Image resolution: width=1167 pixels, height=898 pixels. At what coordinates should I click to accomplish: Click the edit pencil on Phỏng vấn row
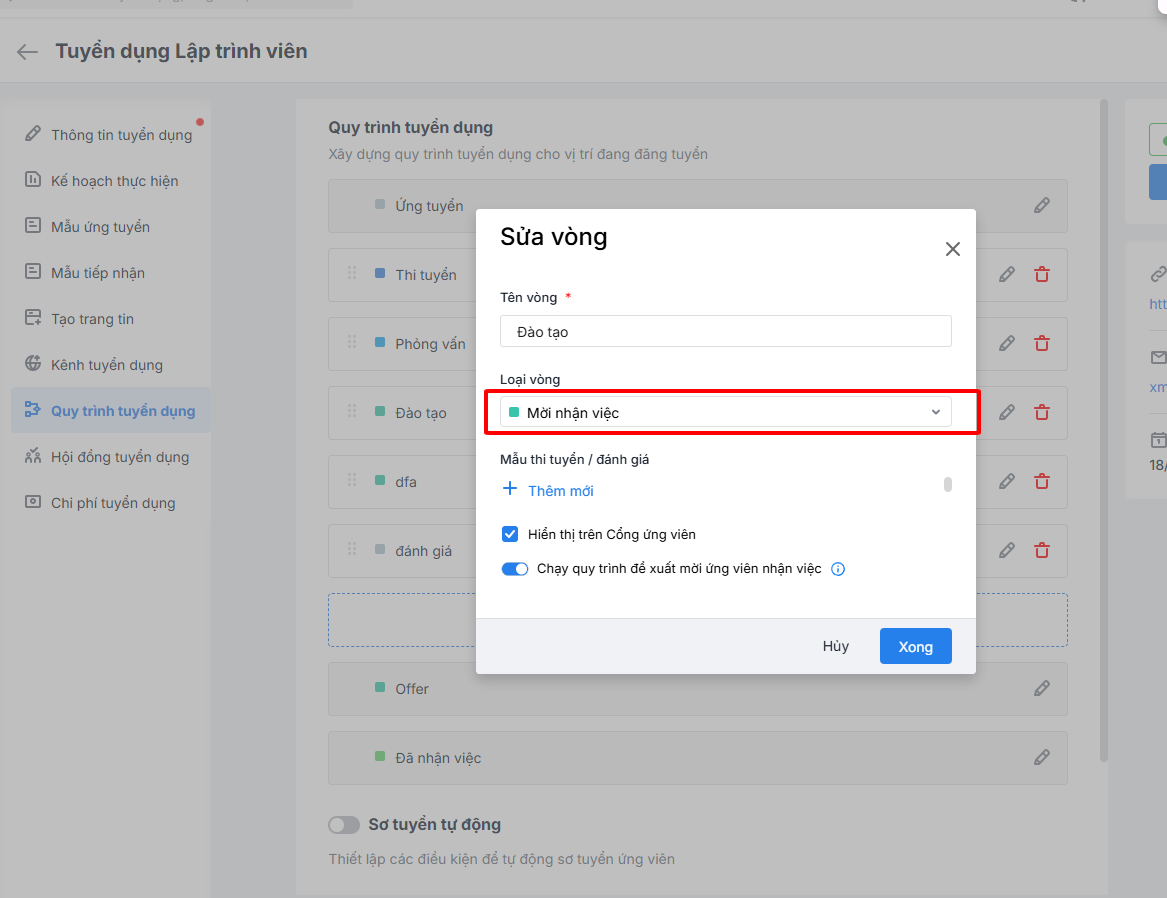point(1007,343)
